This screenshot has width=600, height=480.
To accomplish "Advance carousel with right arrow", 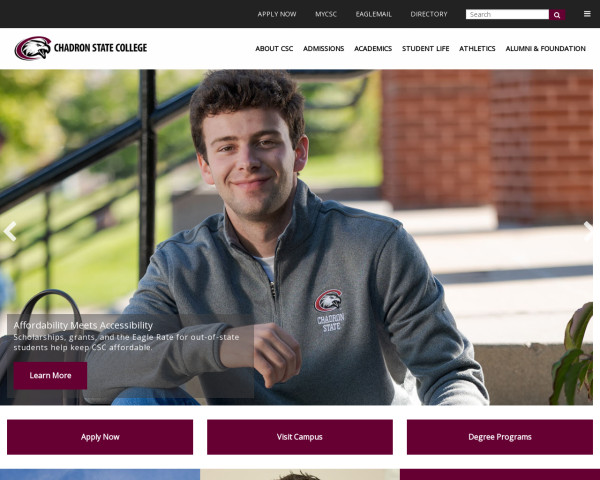I will 589,231.
